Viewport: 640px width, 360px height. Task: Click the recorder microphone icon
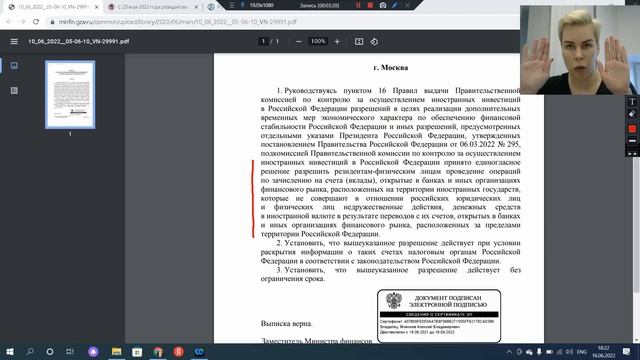pyautogui.click(x=242, y=5)
